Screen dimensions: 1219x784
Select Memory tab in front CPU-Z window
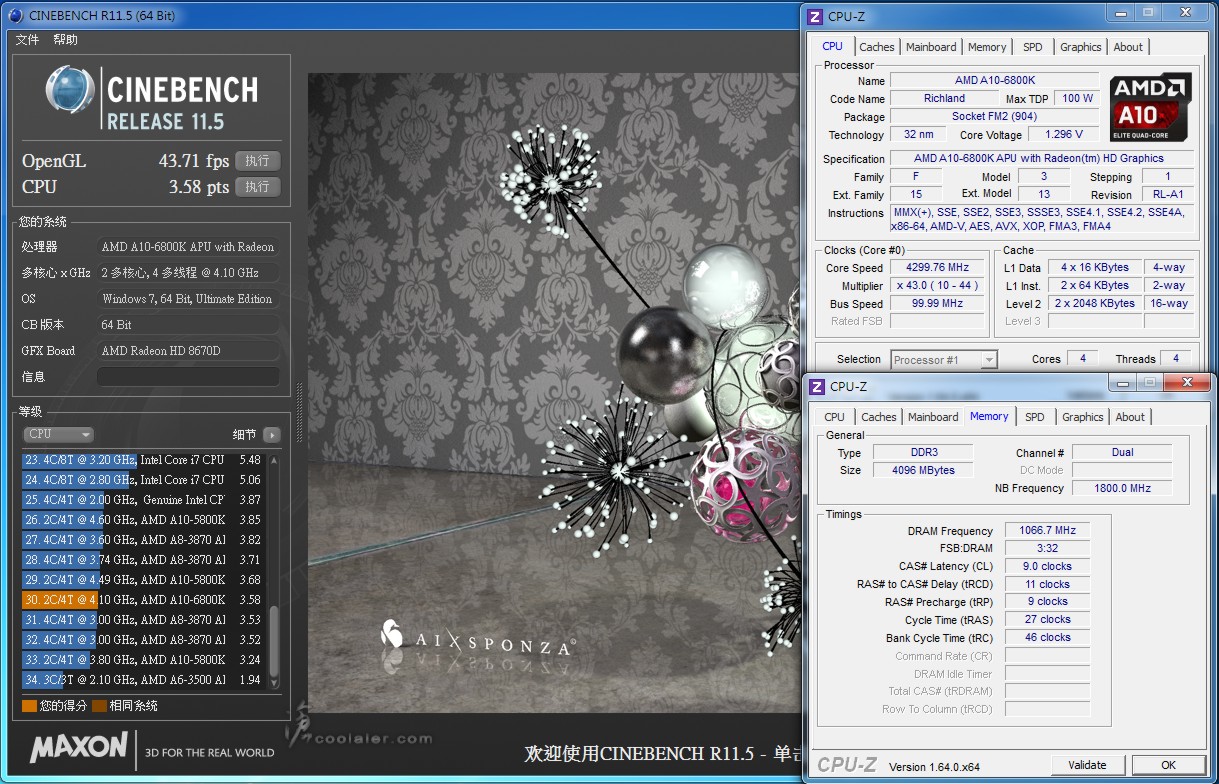pos(989,416)
